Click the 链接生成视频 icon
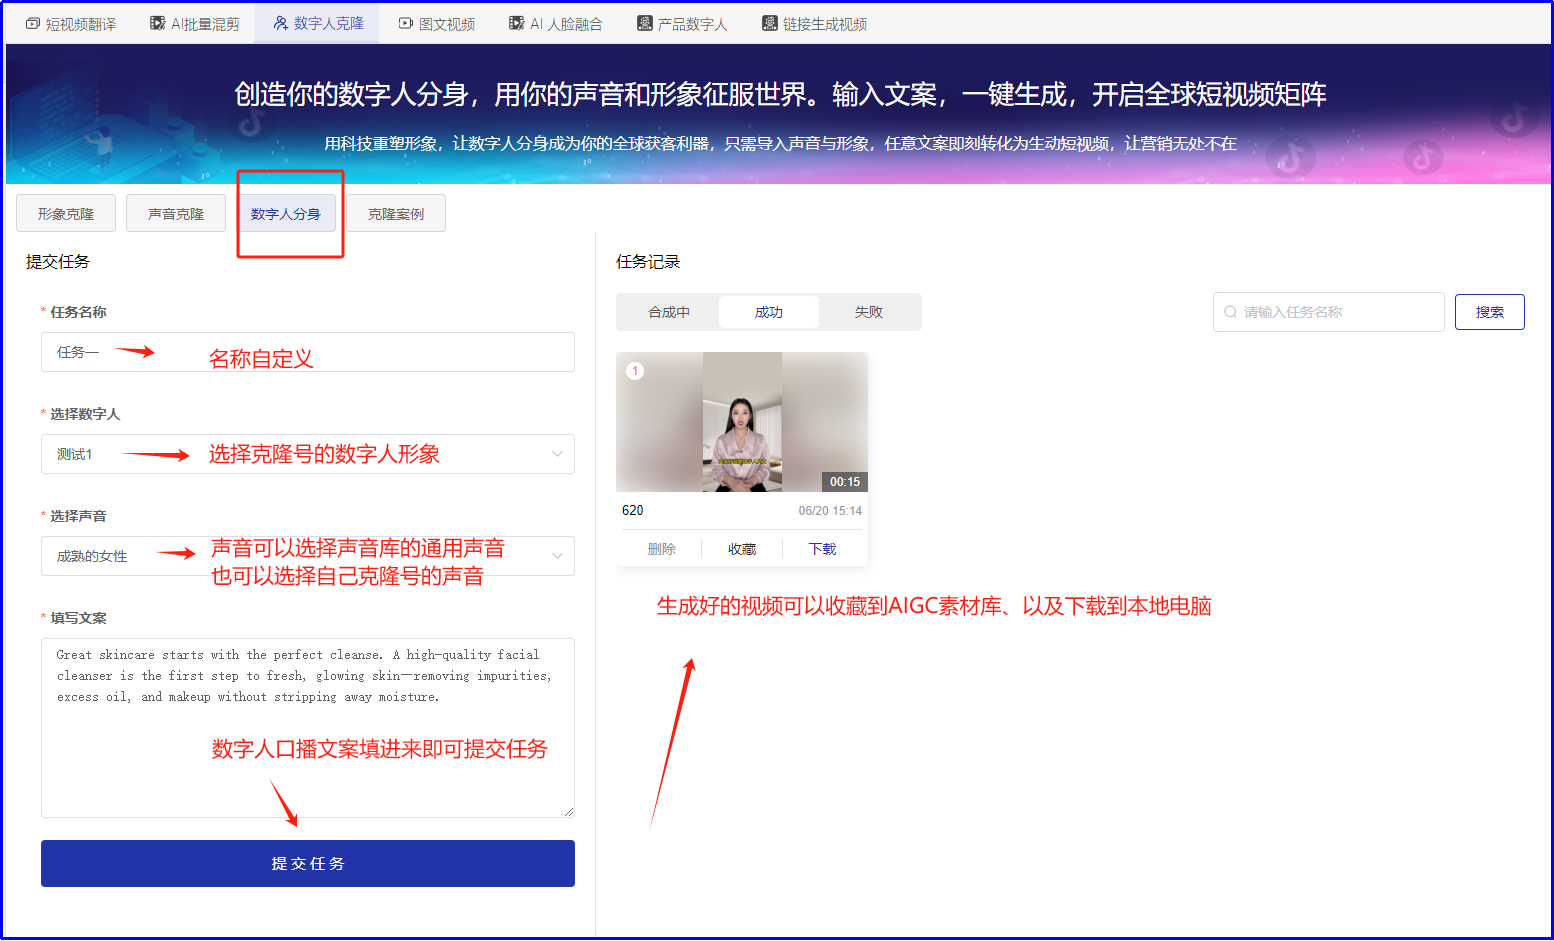 [769, 22]
